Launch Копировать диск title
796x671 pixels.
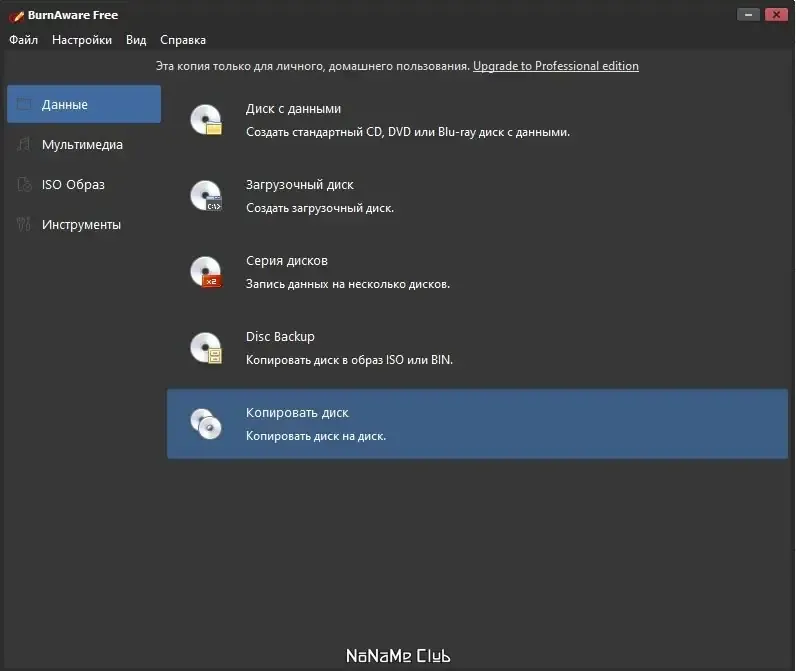297,413
